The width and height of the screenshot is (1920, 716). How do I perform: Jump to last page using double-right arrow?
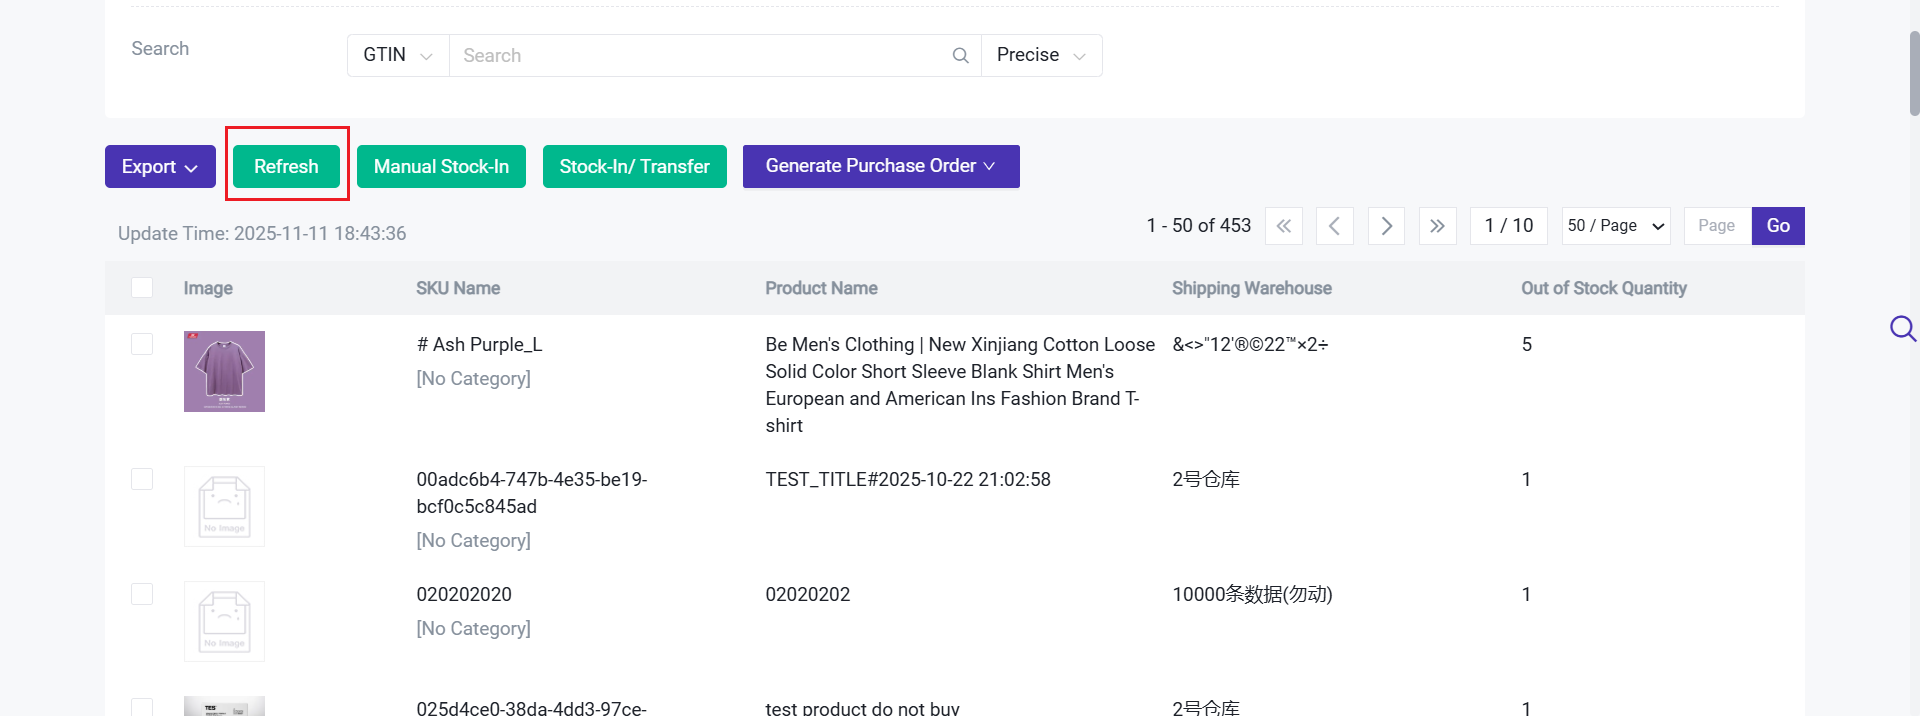(1437, 226)
